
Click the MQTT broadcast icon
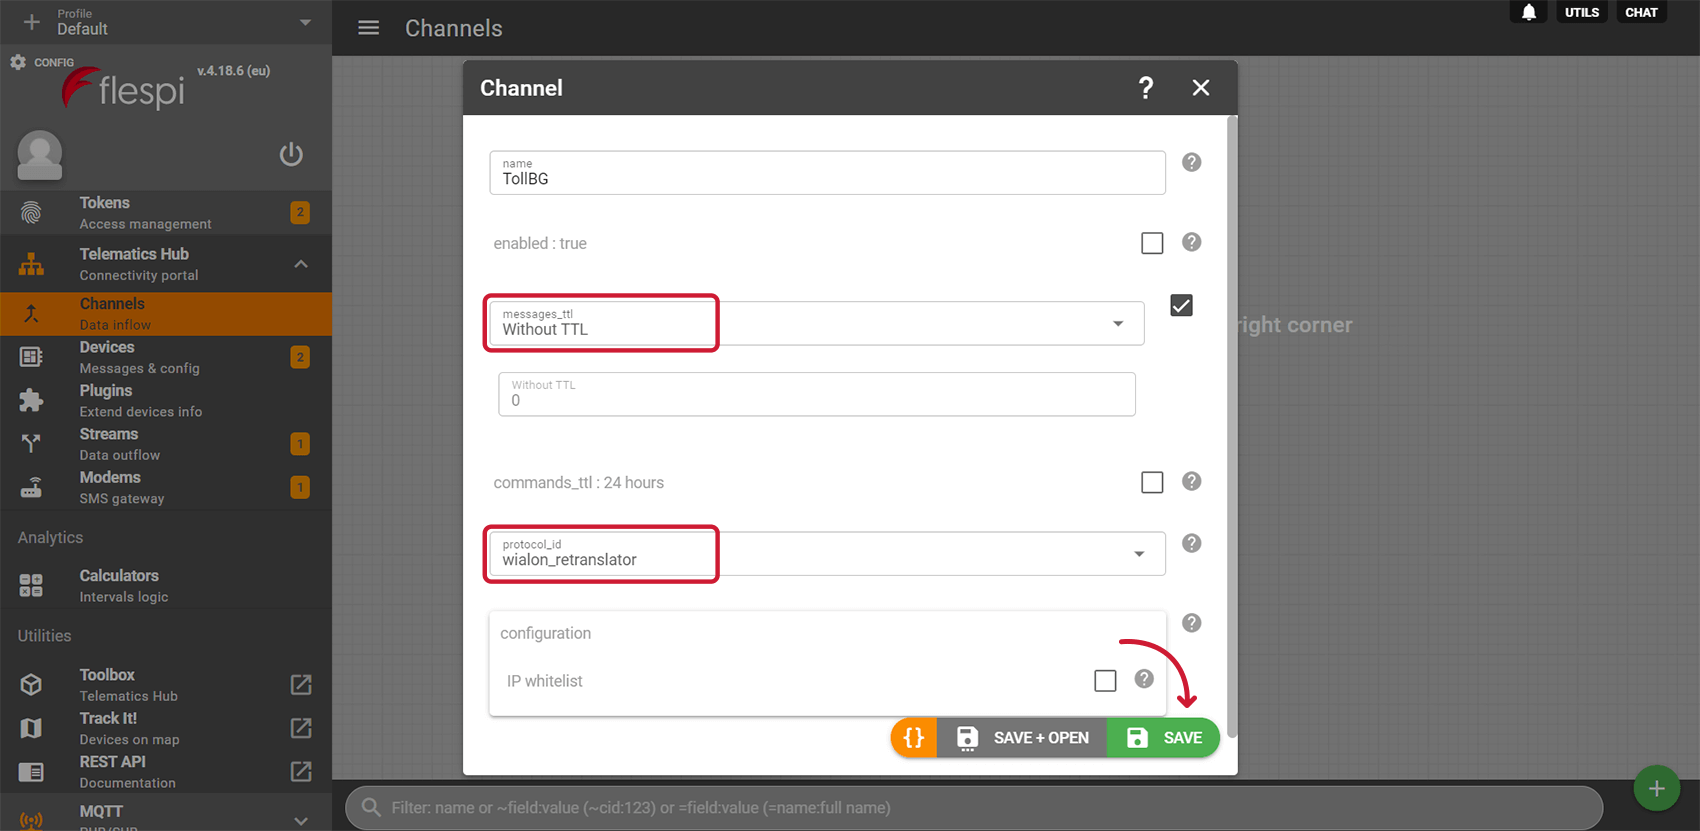click(31, 821)
